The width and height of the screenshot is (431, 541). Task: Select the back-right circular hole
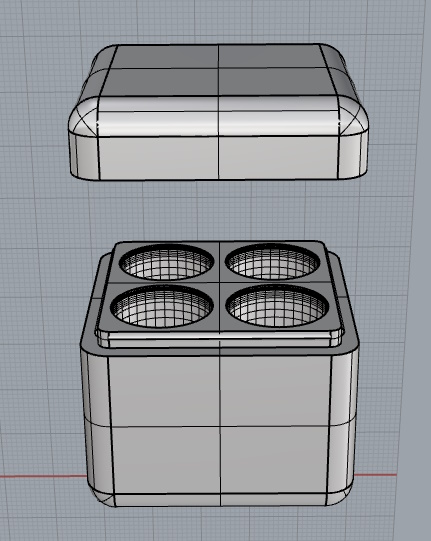pos(273,262)
